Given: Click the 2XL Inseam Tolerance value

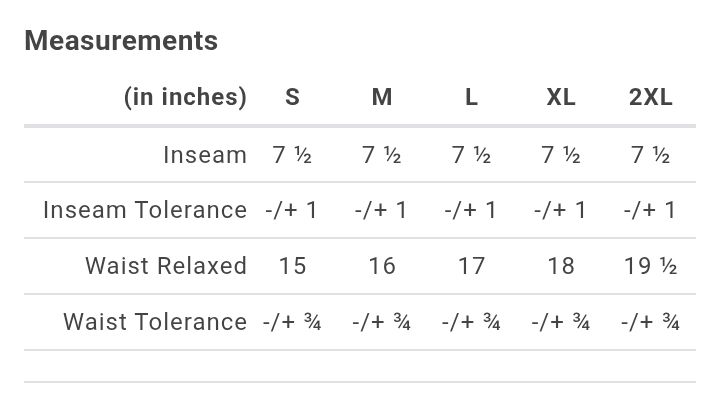Looking at the screenshot, I should [x=650, y=210].
